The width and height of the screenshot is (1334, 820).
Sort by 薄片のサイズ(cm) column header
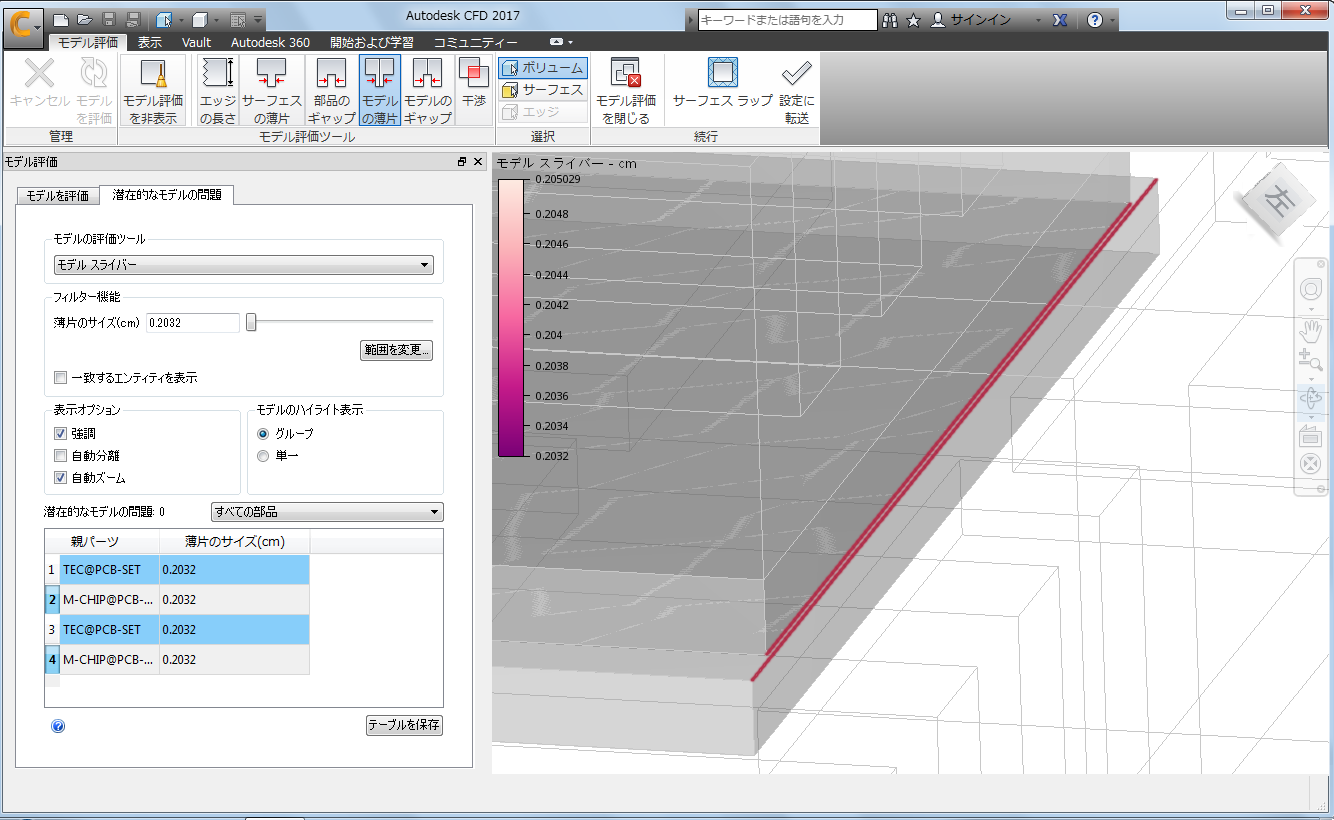[235, 542]
